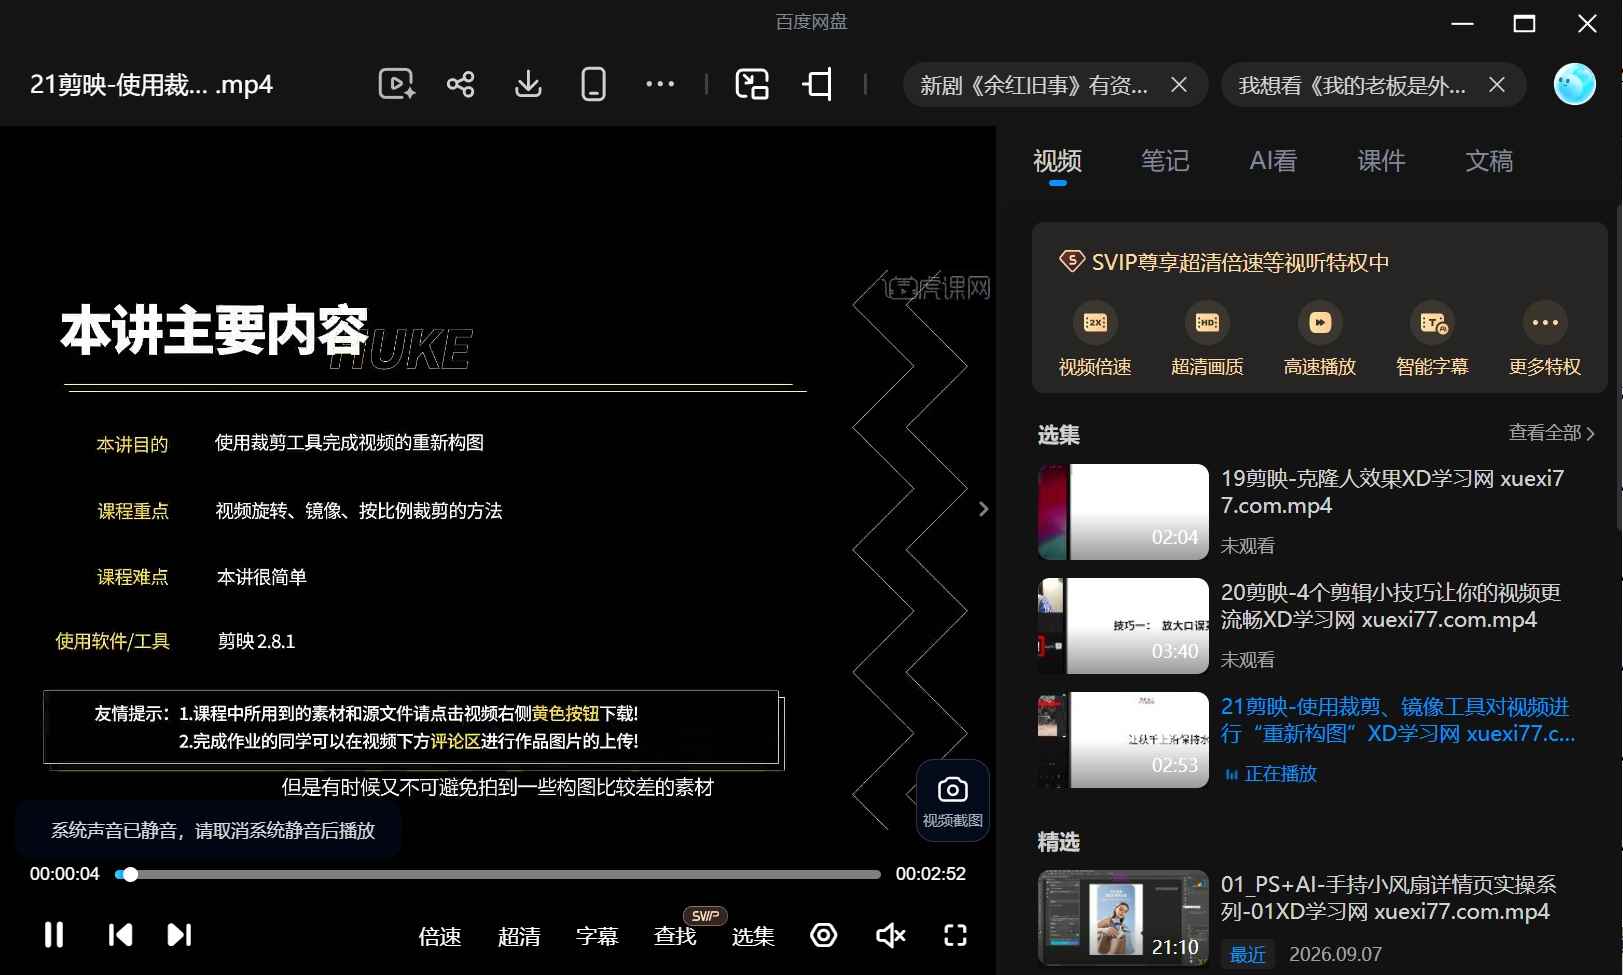Select the 智能字幕 SVIP feature

coord(1432,340)
